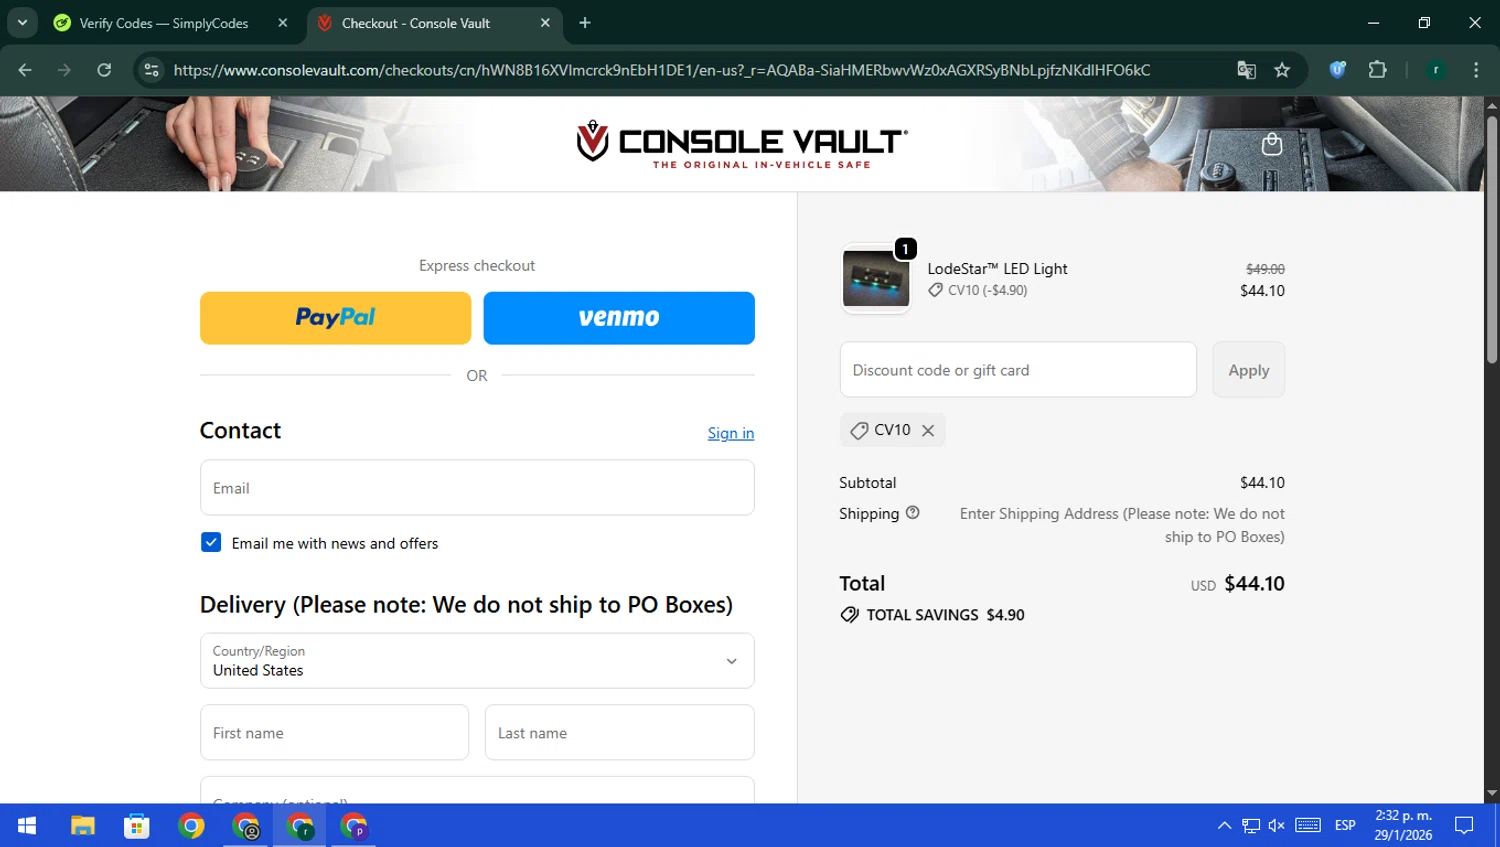Image resolution: width=1500 pixels, height=847 pixels.
Task: Click the Console Vault logo
Action: [741, 144]
